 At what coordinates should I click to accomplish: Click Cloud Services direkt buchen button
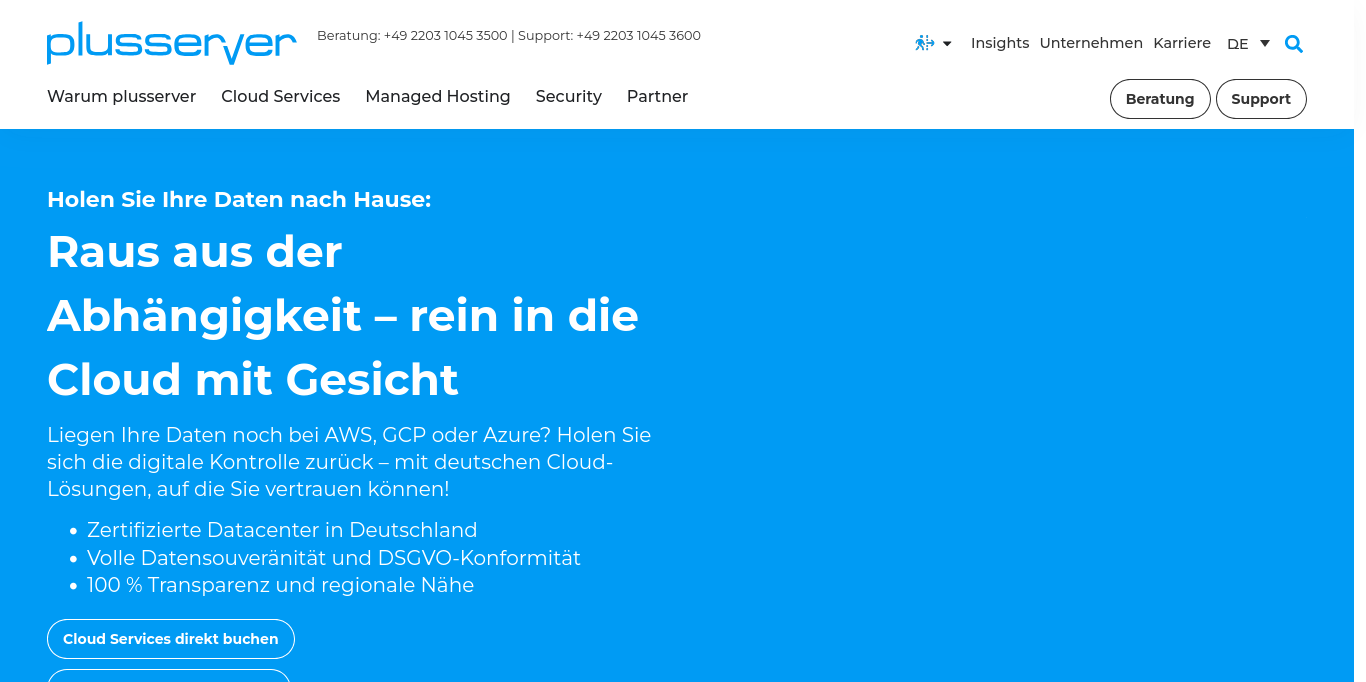171,639
